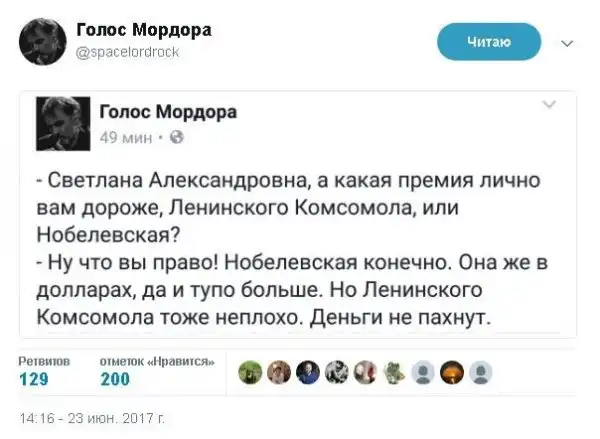Open the last default gray liker avatar

point(481,372)
